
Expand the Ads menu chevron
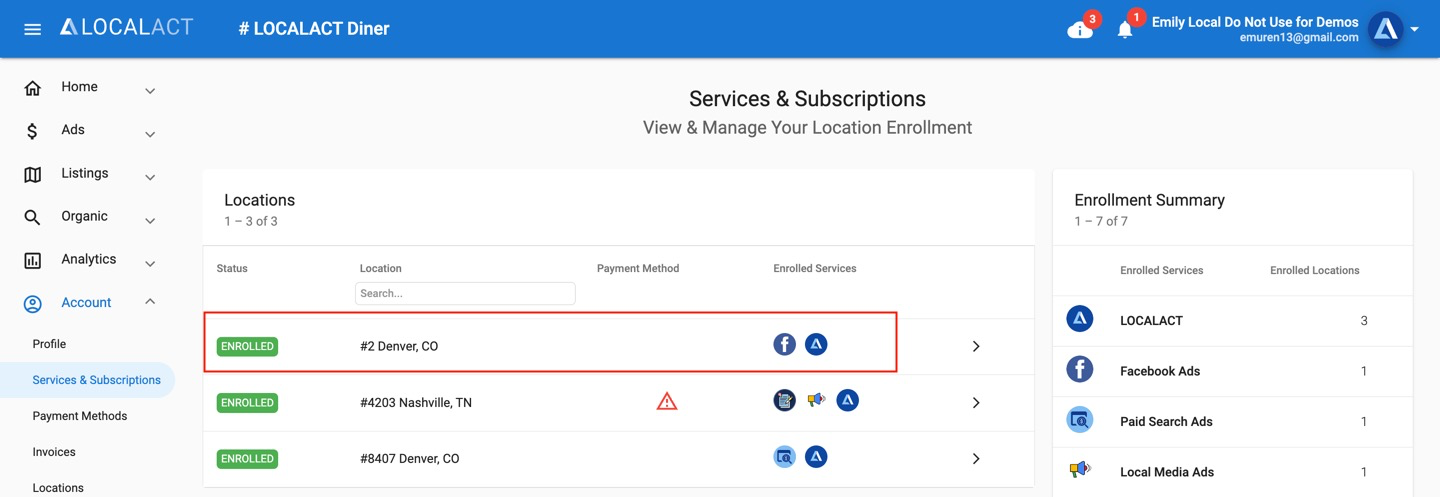[150, 134]
